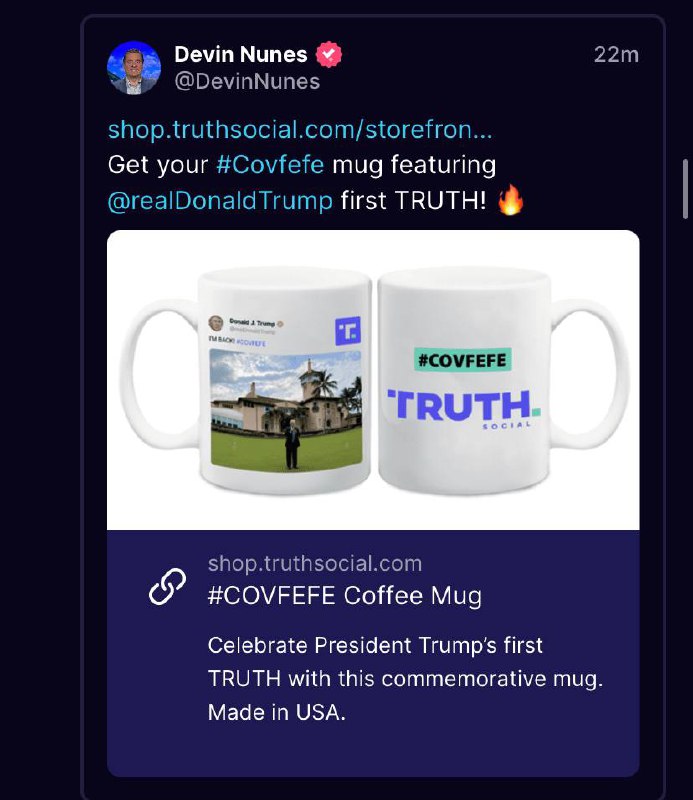
Task: Click the red verified badge next to Devin Nunes
Action: pos(329,54)
